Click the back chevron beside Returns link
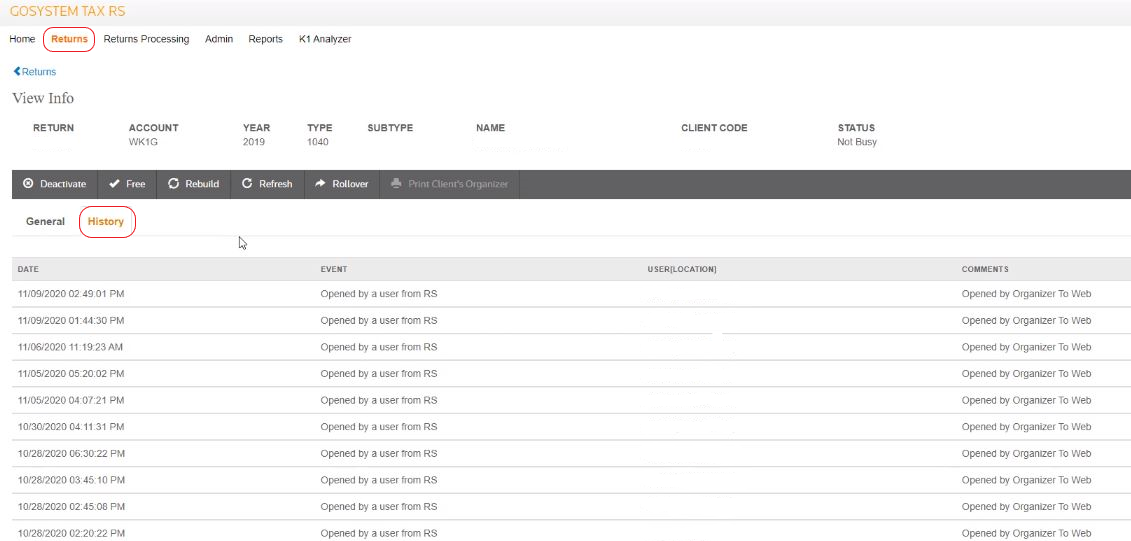 click(17, 71)
